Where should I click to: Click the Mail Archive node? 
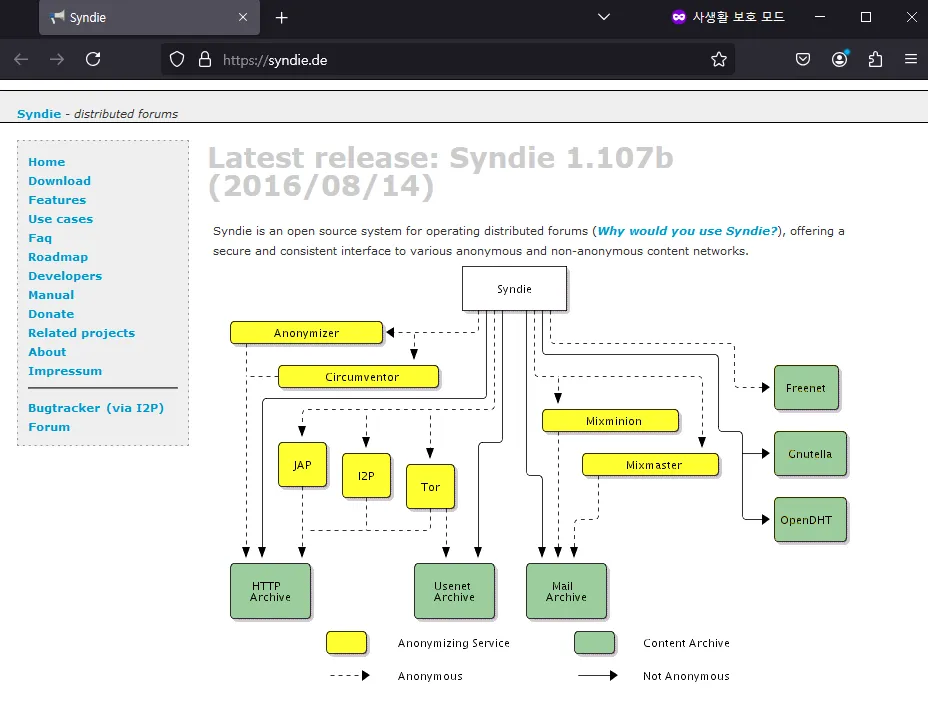[x=566, y=591]
